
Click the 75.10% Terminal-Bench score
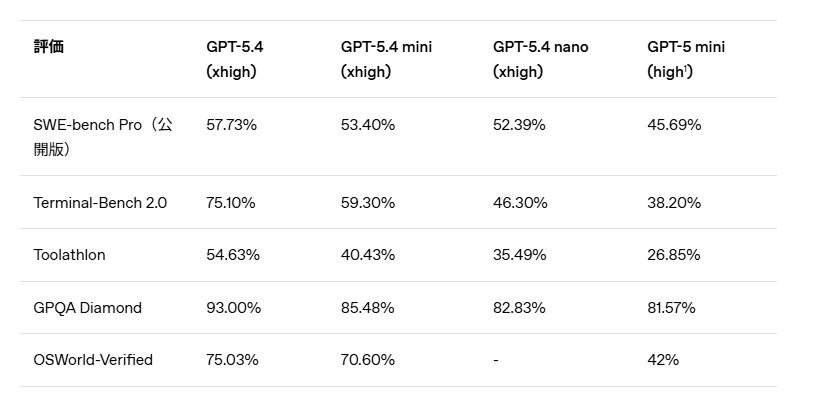coord(231,203)
